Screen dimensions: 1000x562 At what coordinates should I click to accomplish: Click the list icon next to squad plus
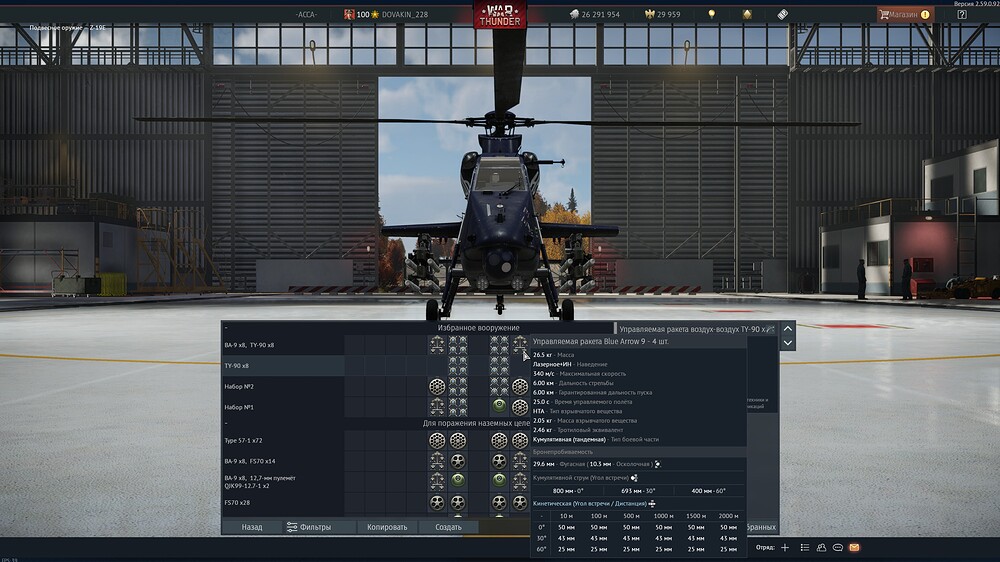(805, 547)
